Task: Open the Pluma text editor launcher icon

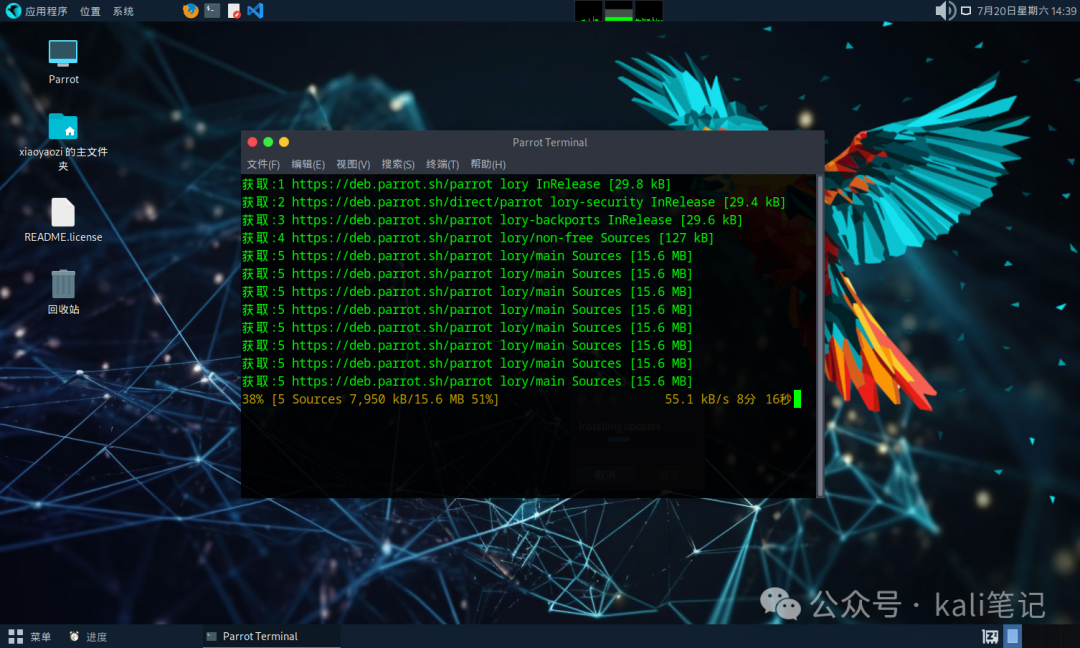Action: pos(234,10)
